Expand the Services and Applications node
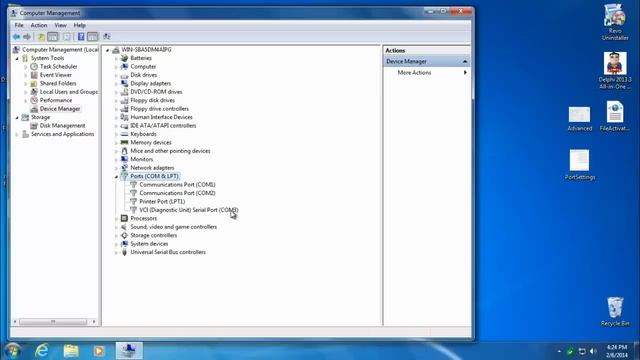This screenshot has height=360, width=640. pyautogui.click(x=17, y=134)
